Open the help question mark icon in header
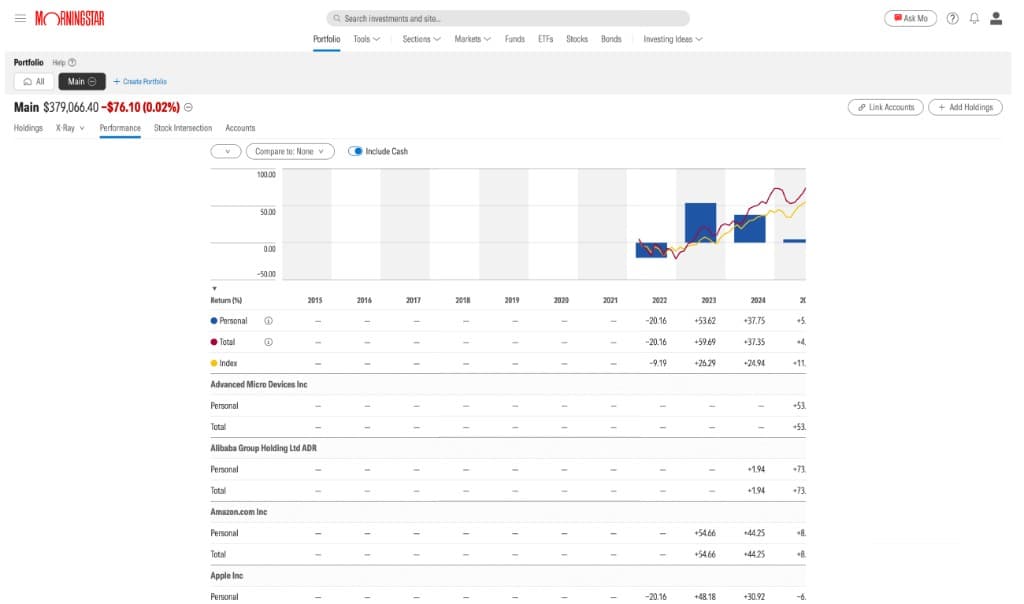1024x604 pixels. click(953, 18)
